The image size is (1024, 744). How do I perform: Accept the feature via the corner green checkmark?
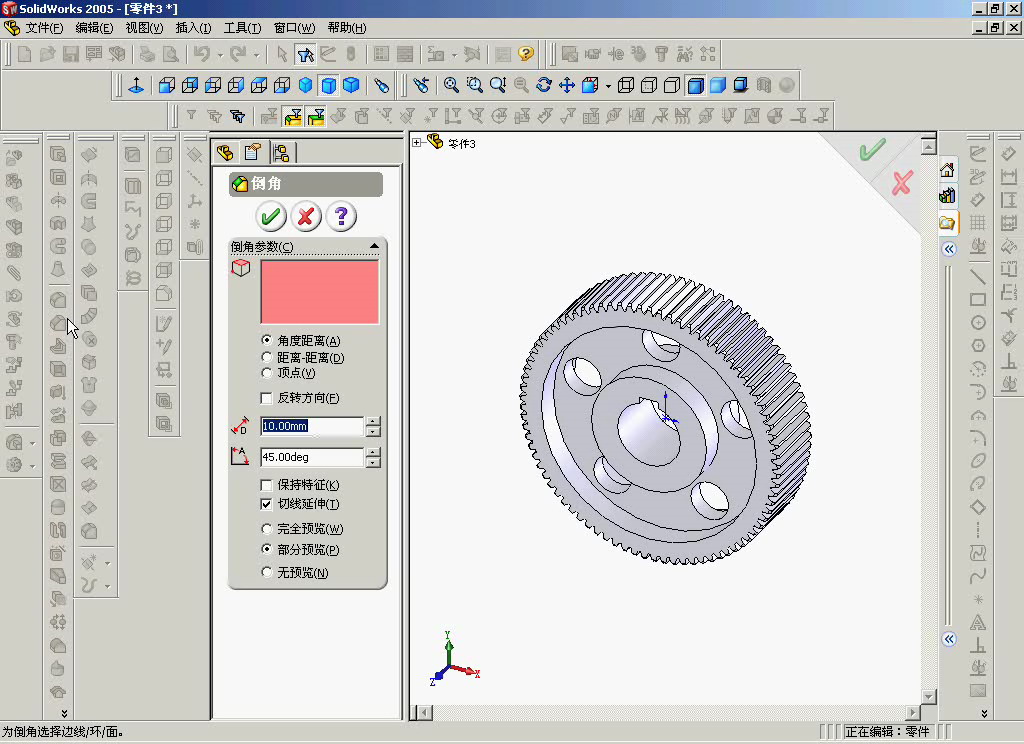tap(872, 150)
